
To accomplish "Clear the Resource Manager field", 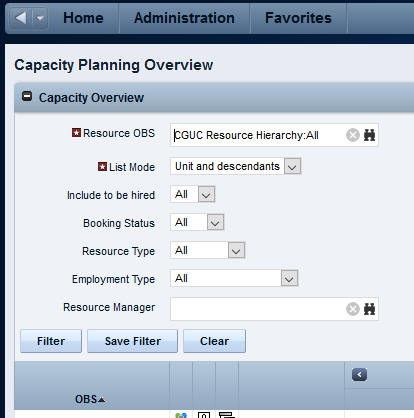I will [x=353, y=309].
